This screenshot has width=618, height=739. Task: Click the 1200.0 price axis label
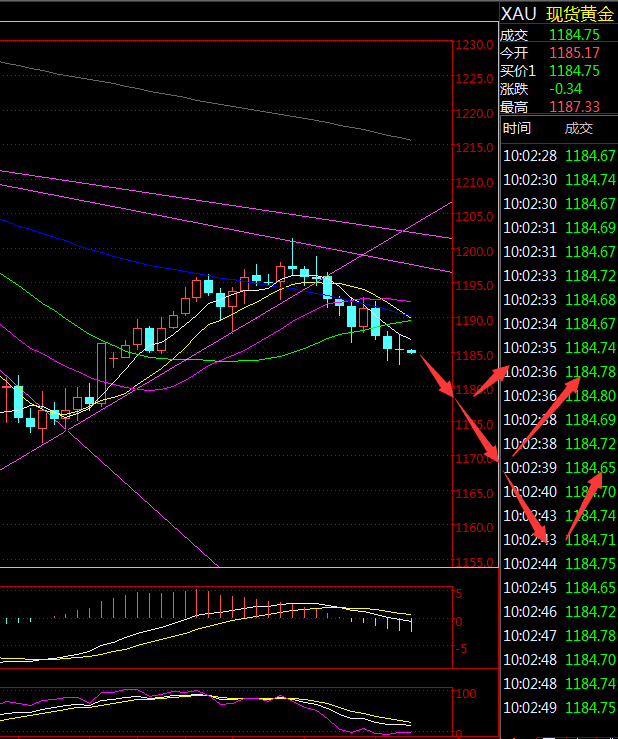tap(474, 251)
